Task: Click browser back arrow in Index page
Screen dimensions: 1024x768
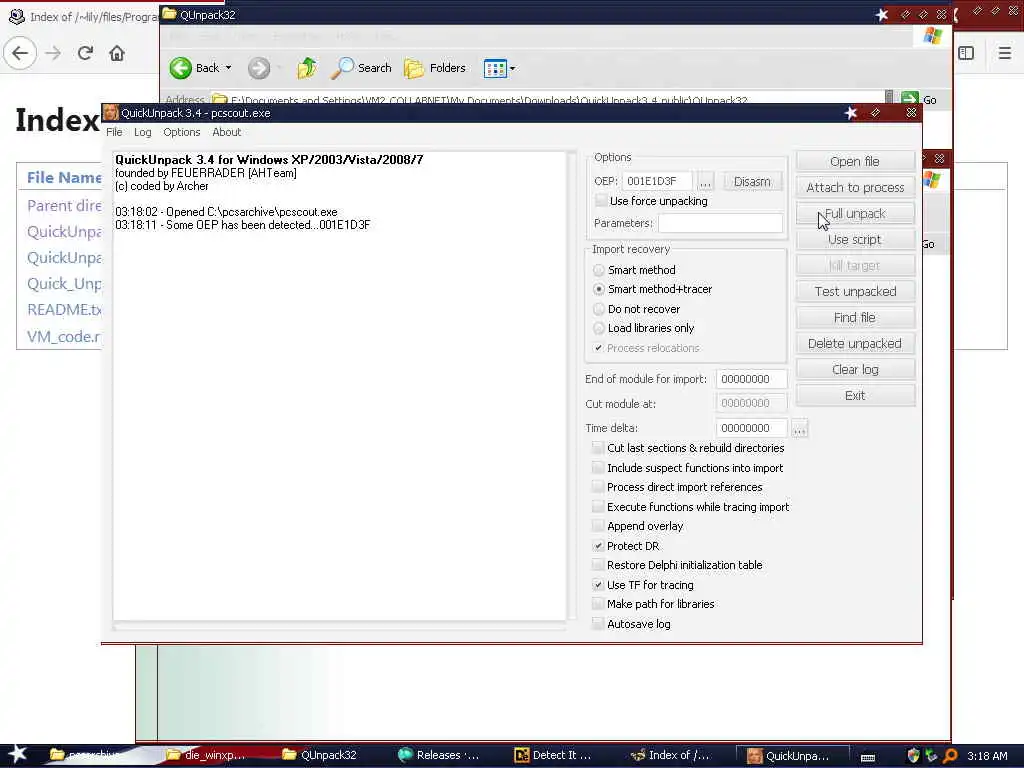Action: pos(20,53)
